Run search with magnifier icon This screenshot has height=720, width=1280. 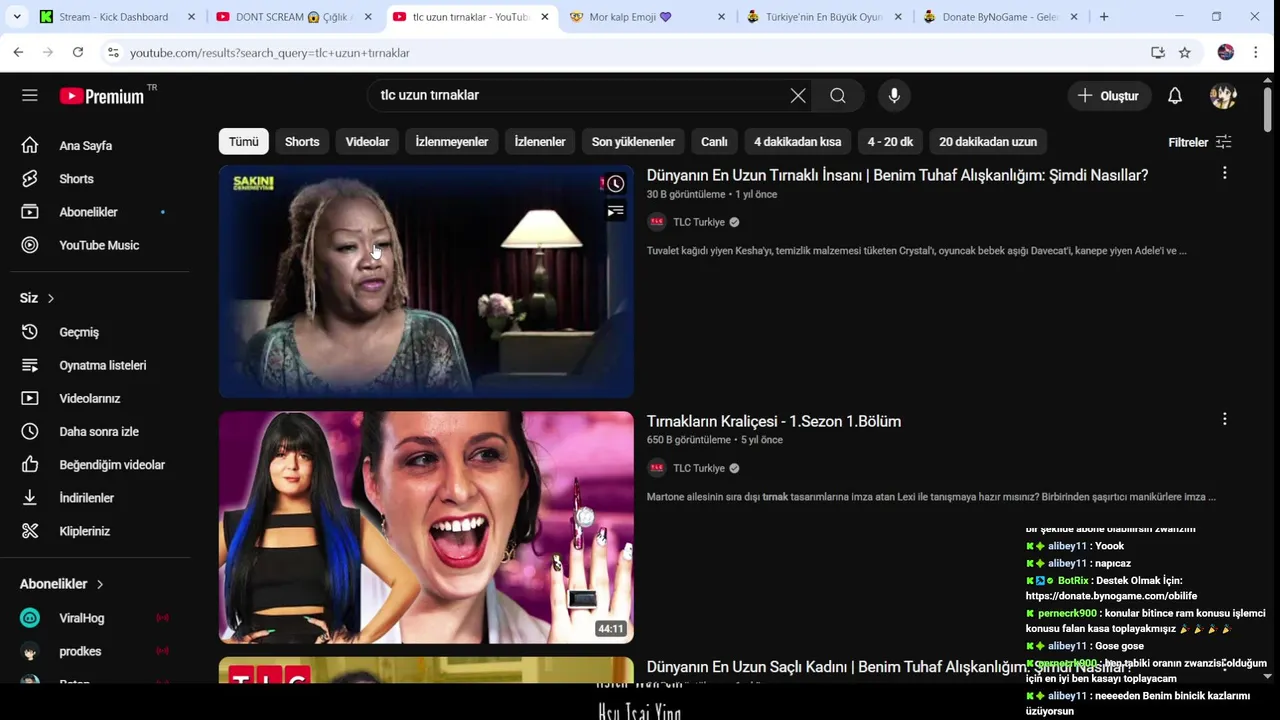point(838,95)
